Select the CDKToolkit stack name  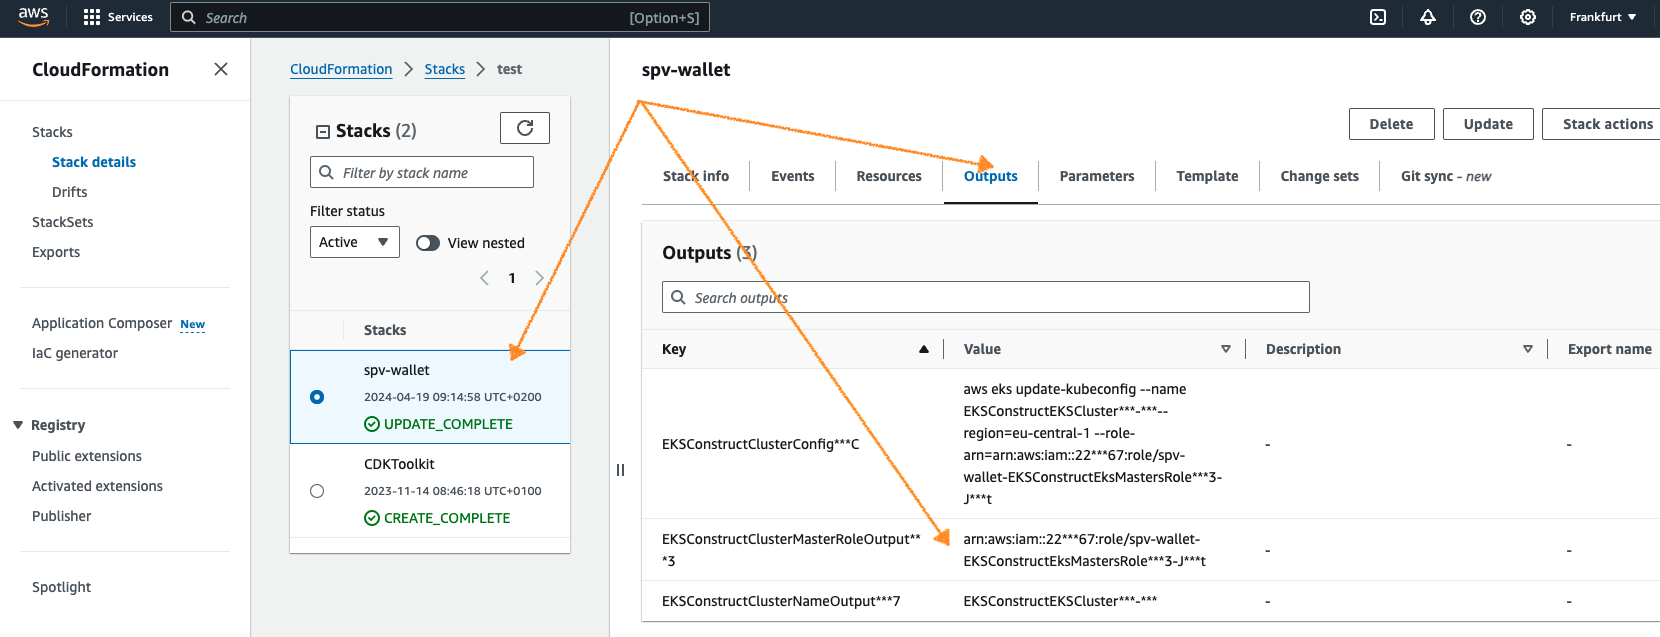pyautogui.click(x=399, y=464)
